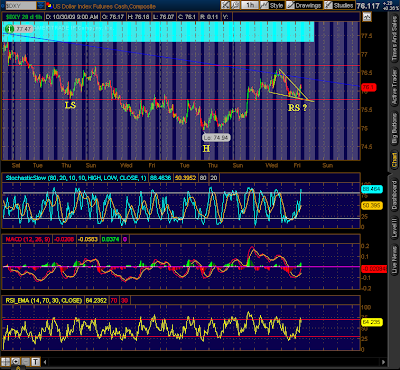The image size is (400, 370).
Task: Click the 50.395 orange stochastic value tag
Action: pos(371,206)
